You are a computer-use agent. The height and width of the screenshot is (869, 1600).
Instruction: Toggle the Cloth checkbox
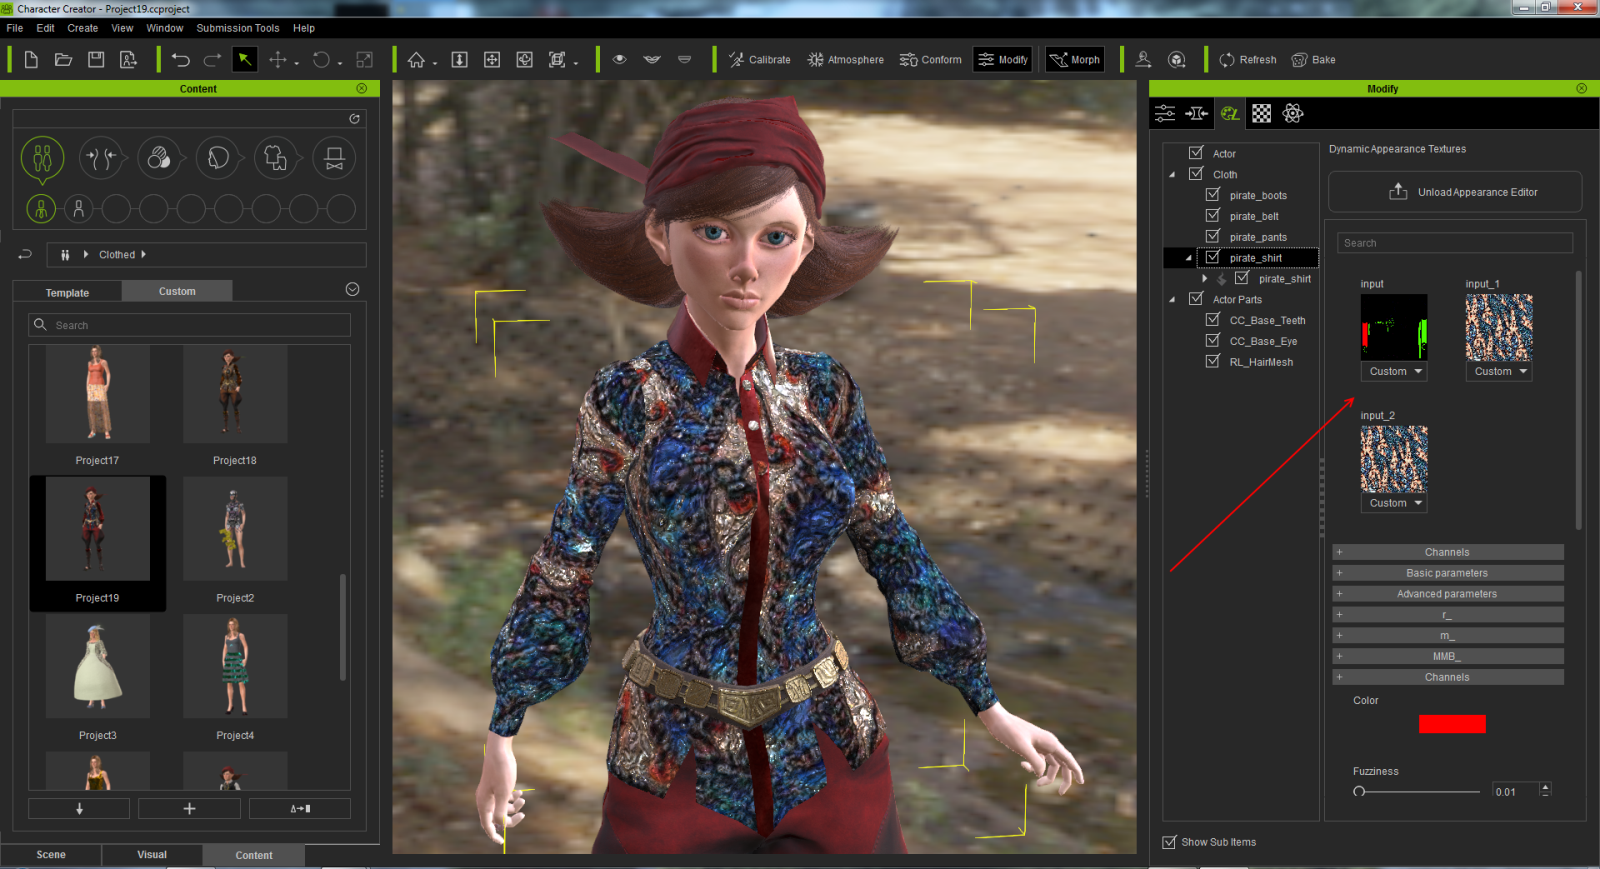(1195, 174)
